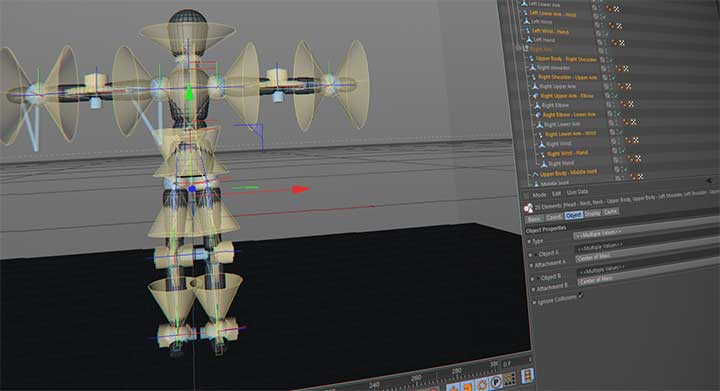Click the keyframe layout icon at timeline end
This screenshot has width=720, height=391.
click(x=527, y=376)
